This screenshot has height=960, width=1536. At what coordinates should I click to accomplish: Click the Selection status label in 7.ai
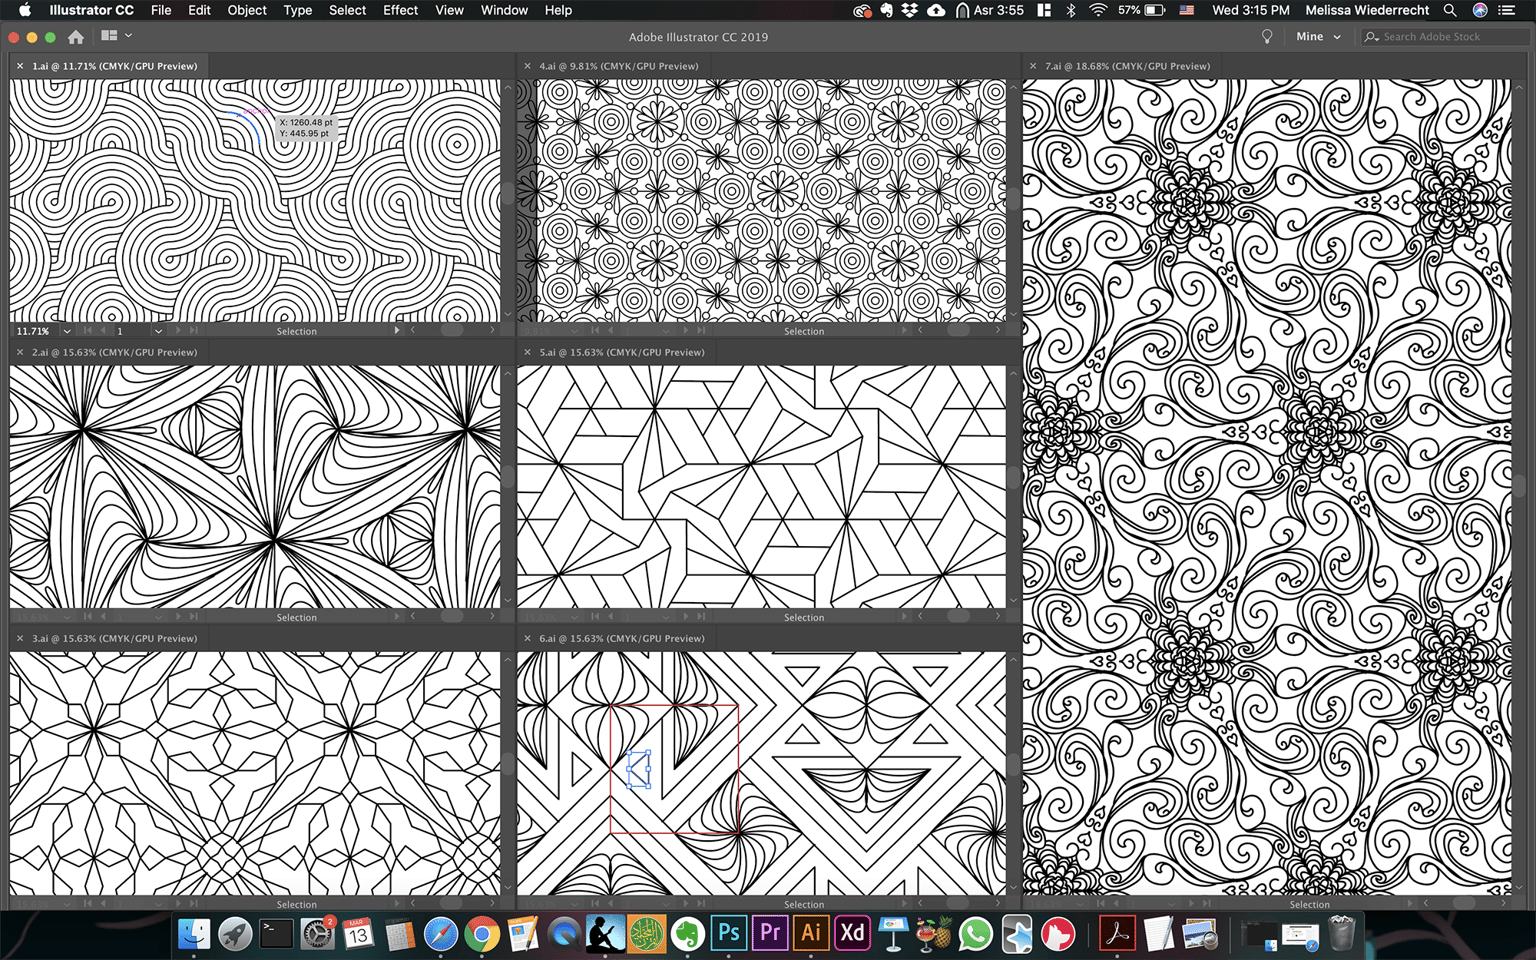1309,904
